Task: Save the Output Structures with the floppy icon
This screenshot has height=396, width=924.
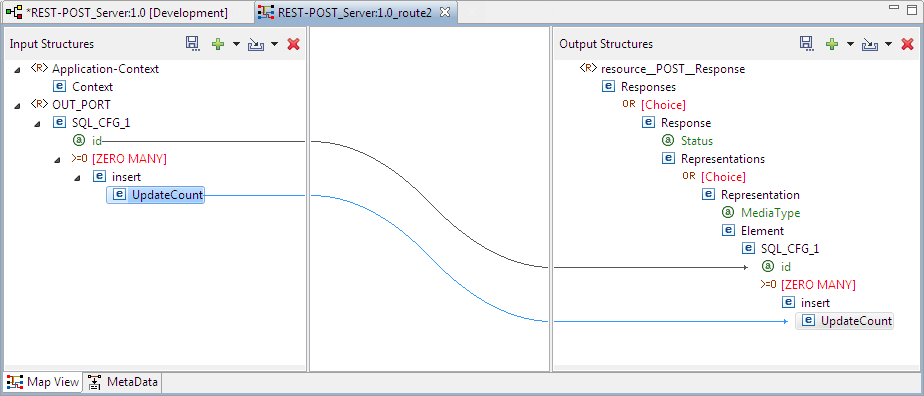Action: click(x=806, y=44)
